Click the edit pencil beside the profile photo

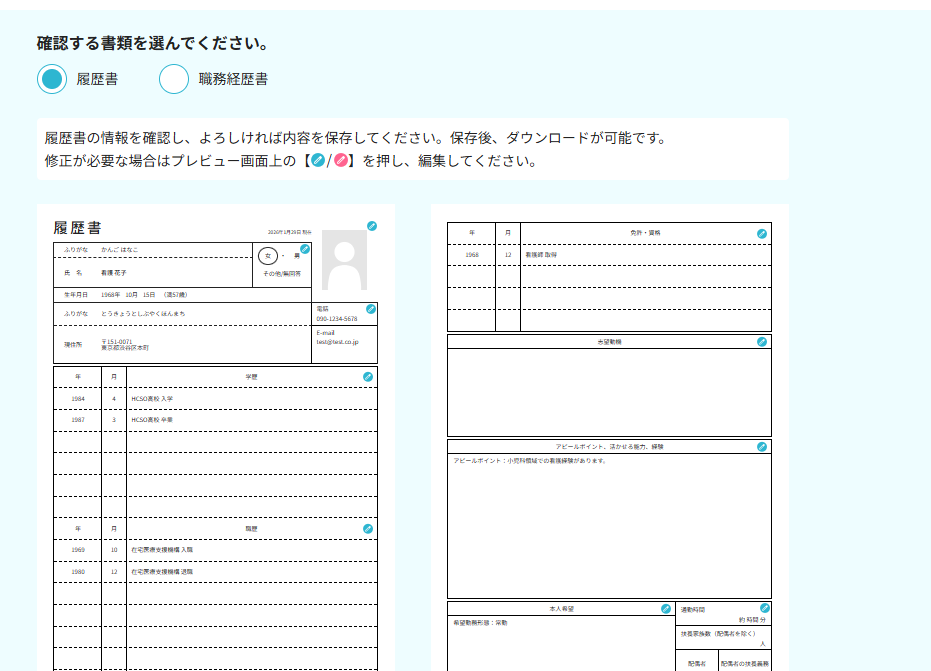(x=372, y=226)
